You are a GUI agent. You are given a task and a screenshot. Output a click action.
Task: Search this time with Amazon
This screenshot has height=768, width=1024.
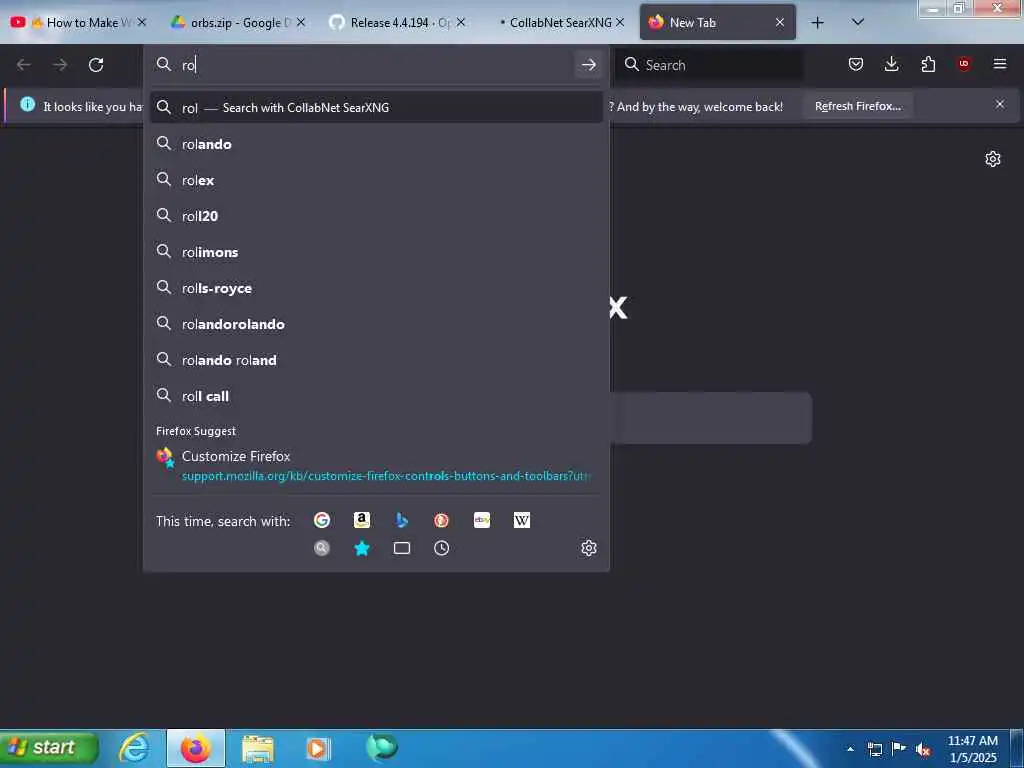(362, 520)
